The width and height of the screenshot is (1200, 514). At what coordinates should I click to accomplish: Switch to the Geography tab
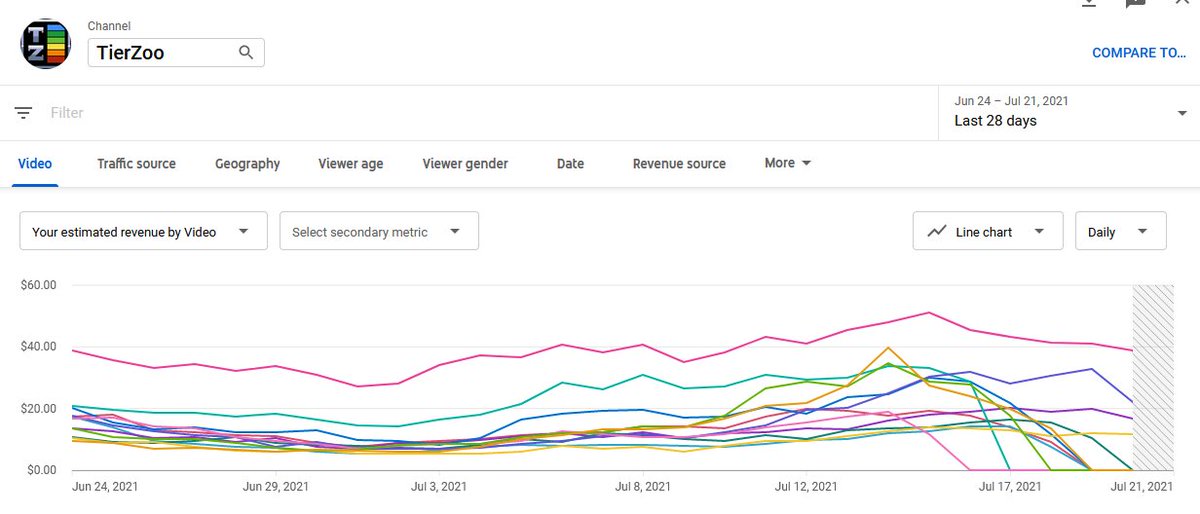247,163
